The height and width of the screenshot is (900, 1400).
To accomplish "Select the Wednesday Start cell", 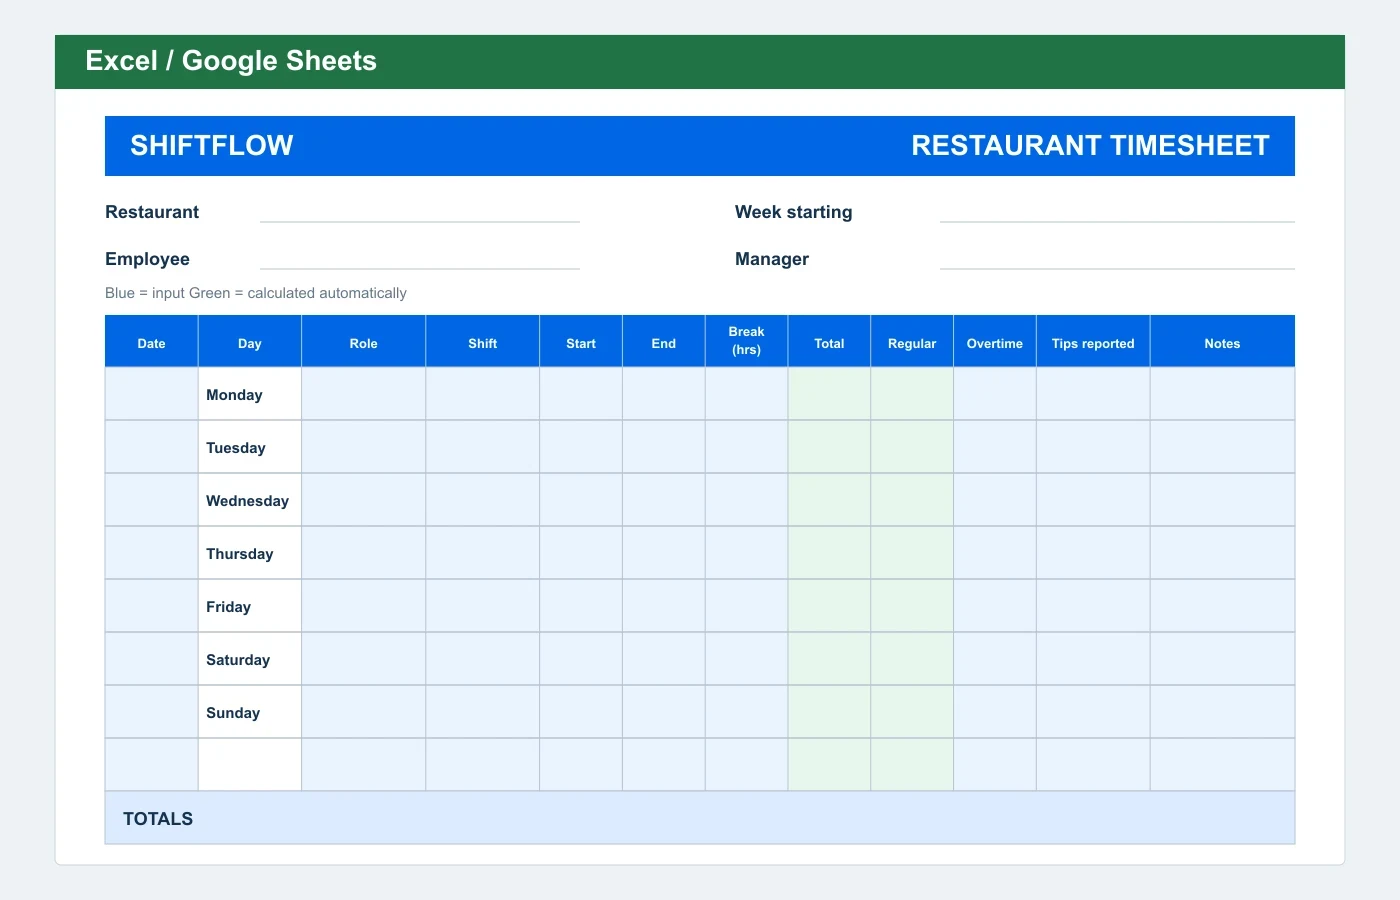I will [581, 500].
